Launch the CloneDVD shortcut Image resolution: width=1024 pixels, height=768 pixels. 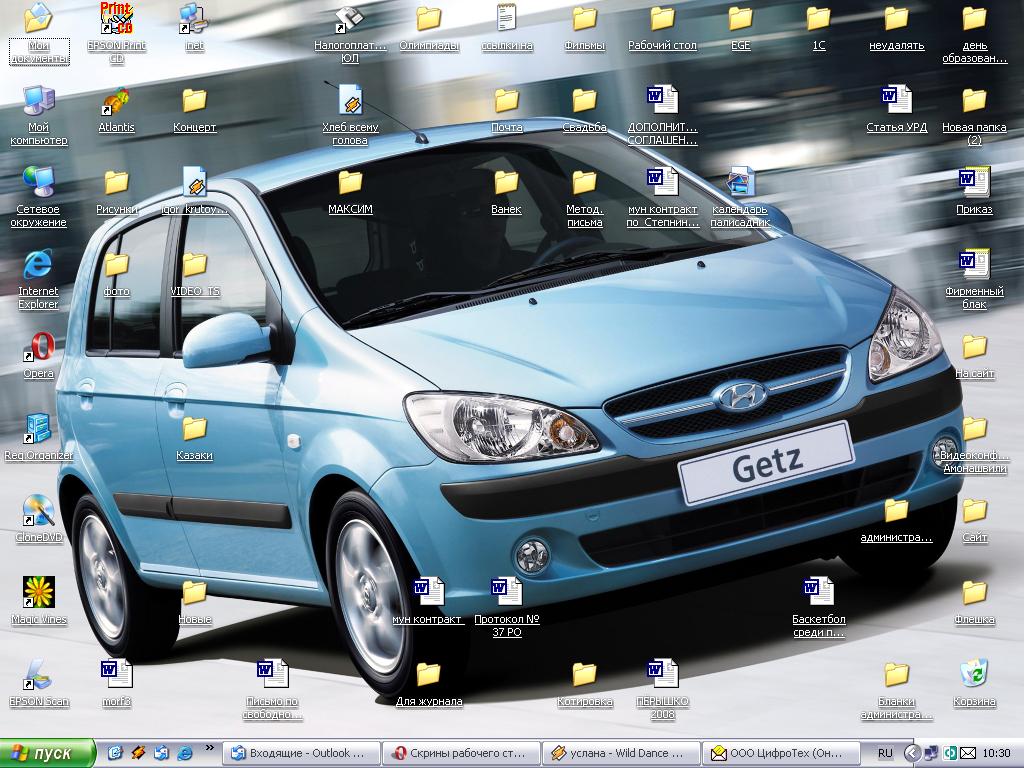pyautogui.click(x=39, y=519)
